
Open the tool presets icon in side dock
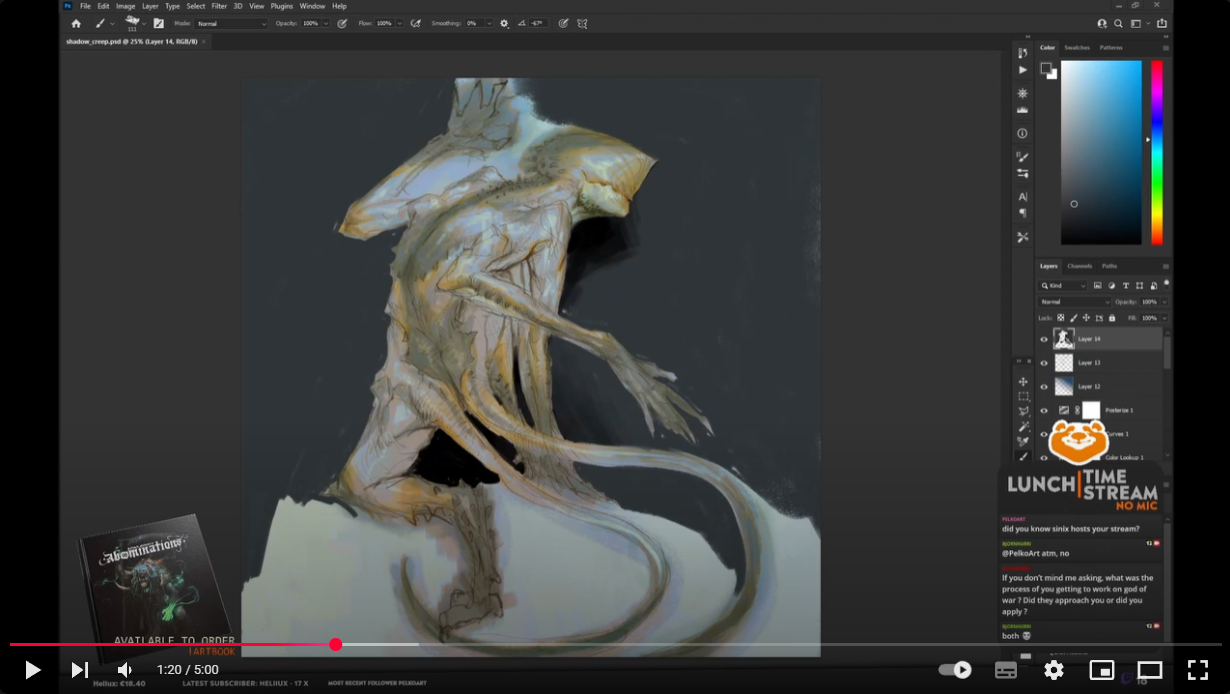tap(1022, 237)
